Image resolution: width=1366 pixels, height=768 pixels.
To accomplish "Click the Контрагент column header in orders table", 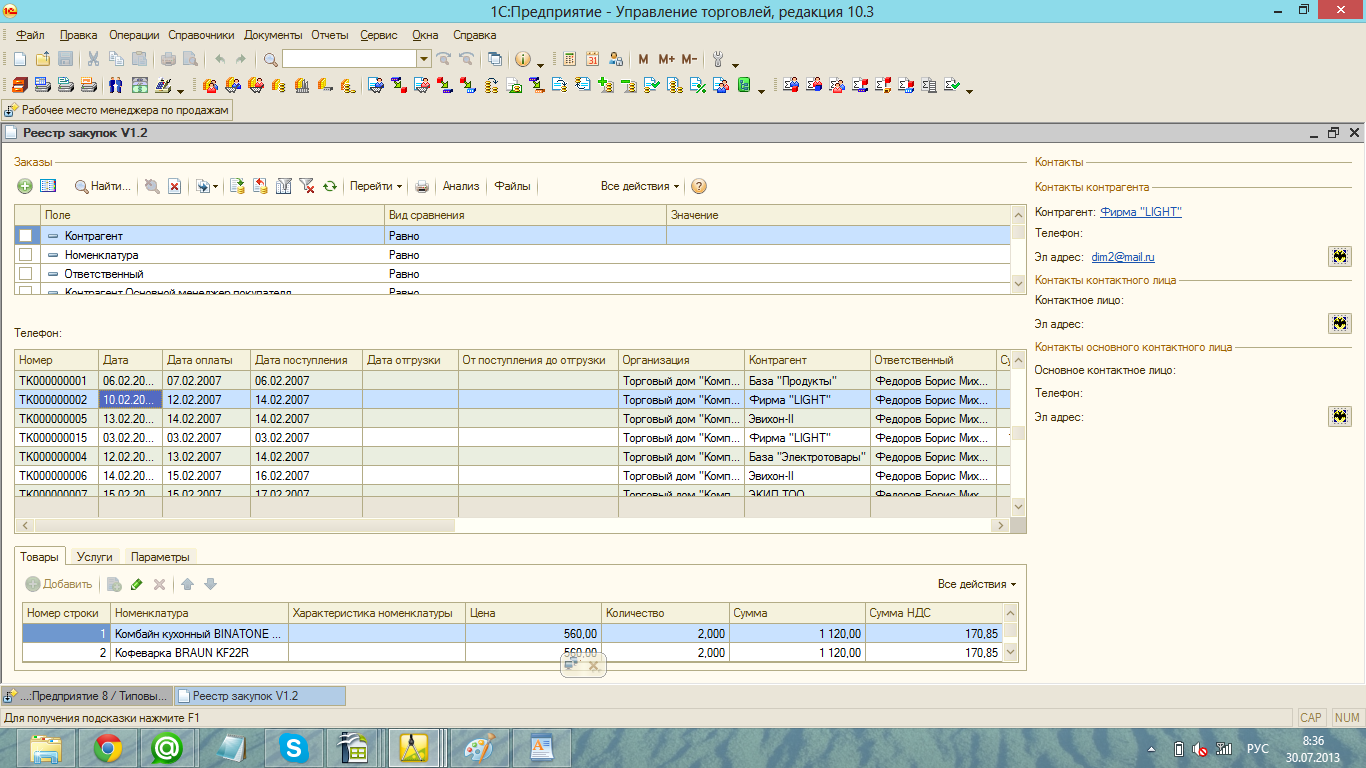I will pyautogui.click(x=807, y=360).
